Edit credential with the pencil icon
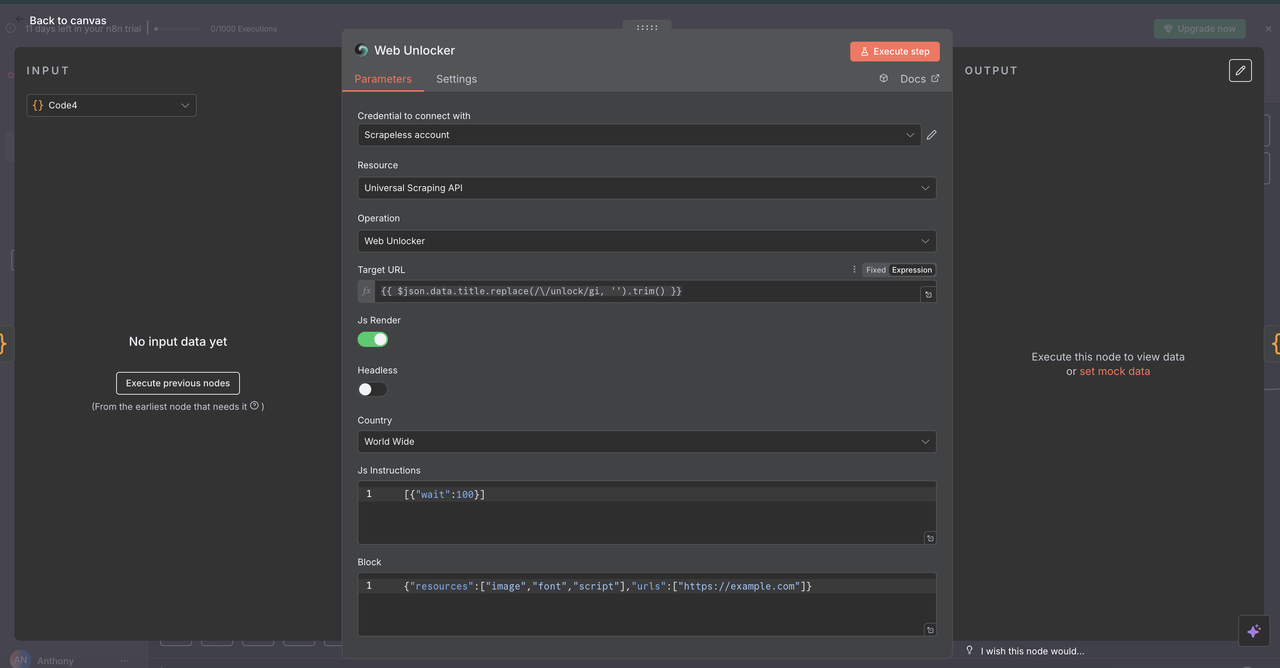Viewport: 1280px width, 668px height. point(931,135)
